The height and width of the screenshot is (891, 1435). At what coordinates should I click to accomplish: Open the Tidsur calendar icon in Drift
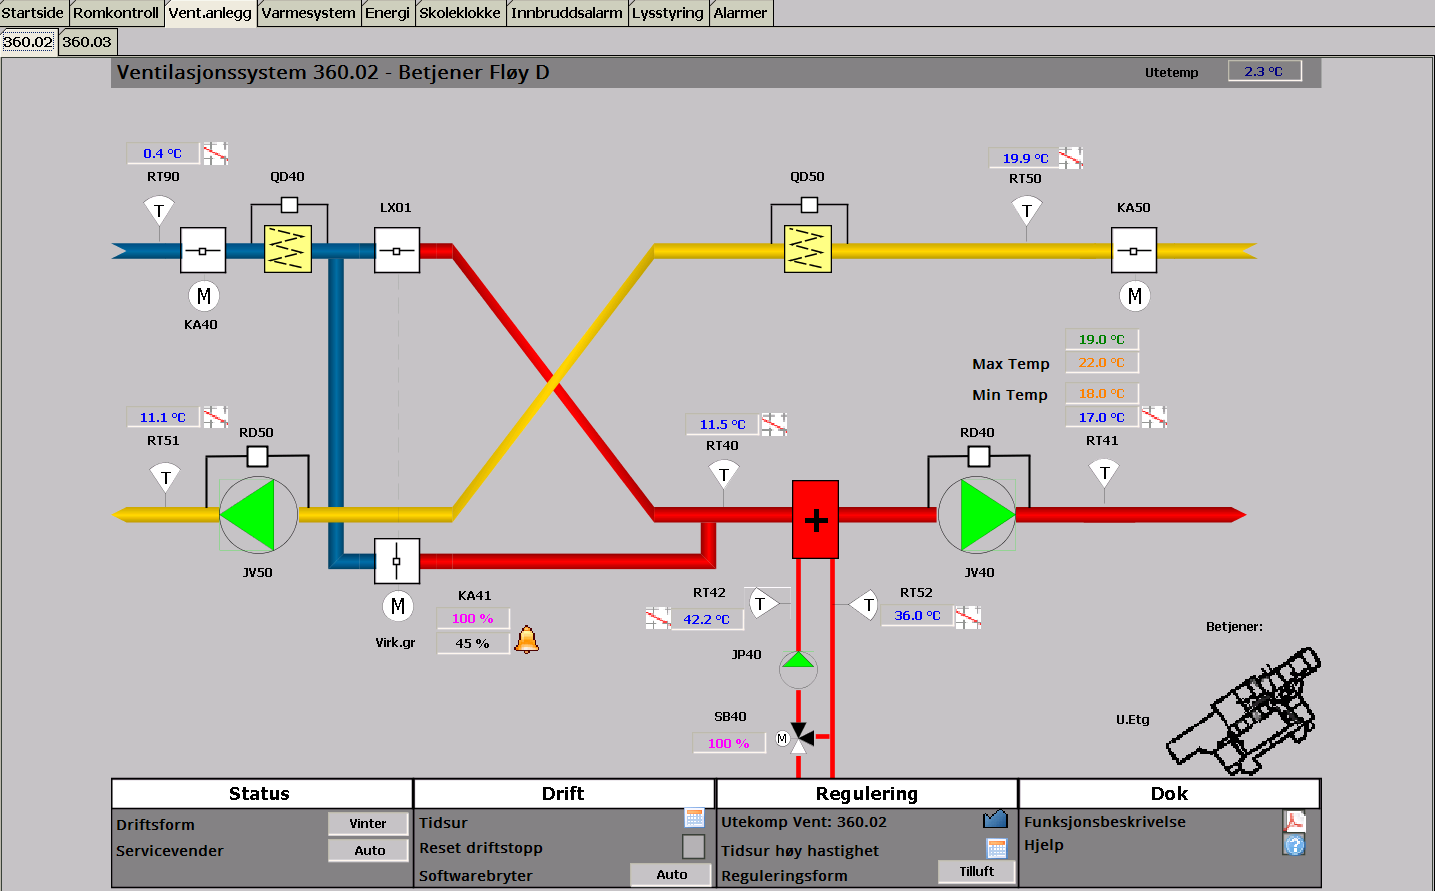pos(694,818)
